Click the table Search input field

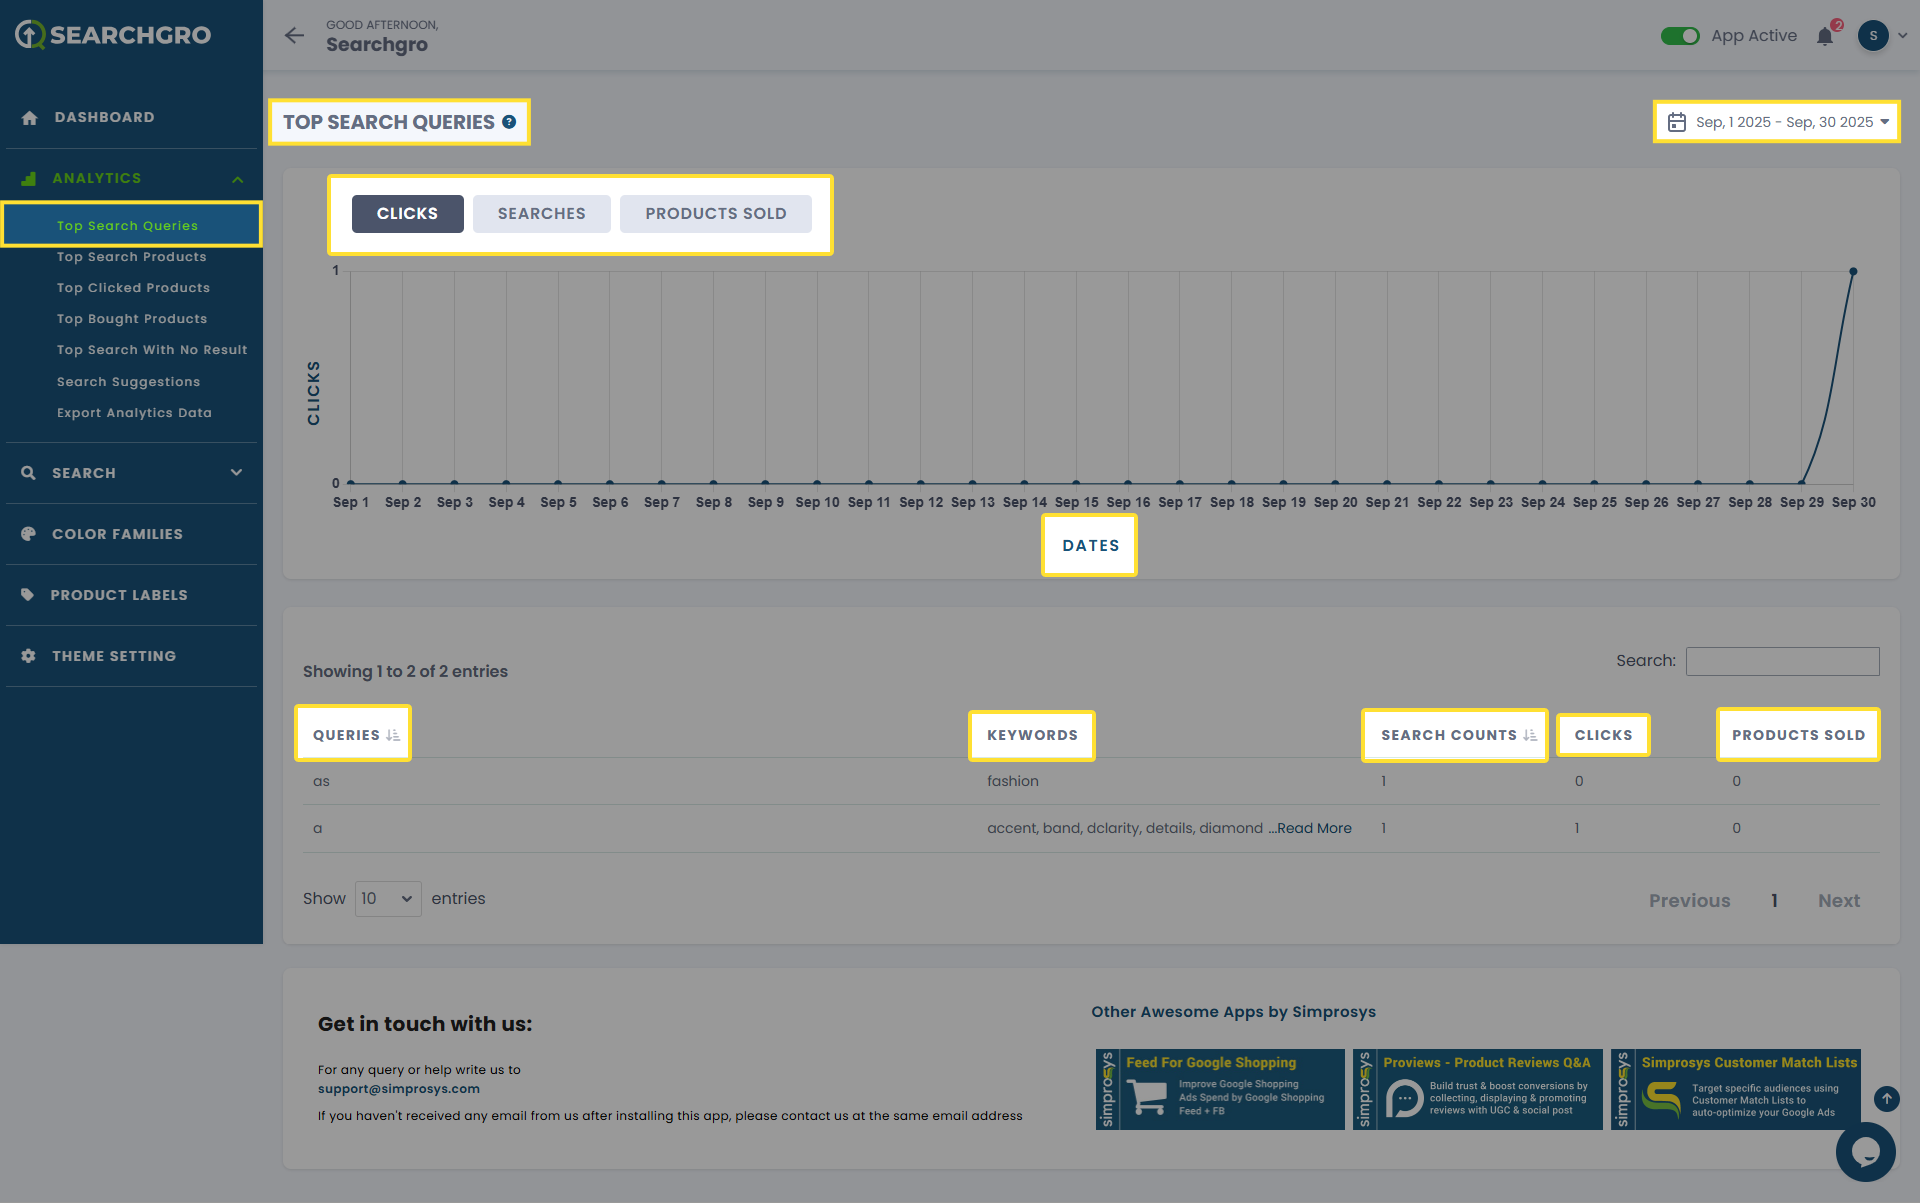pos(1782,661)
